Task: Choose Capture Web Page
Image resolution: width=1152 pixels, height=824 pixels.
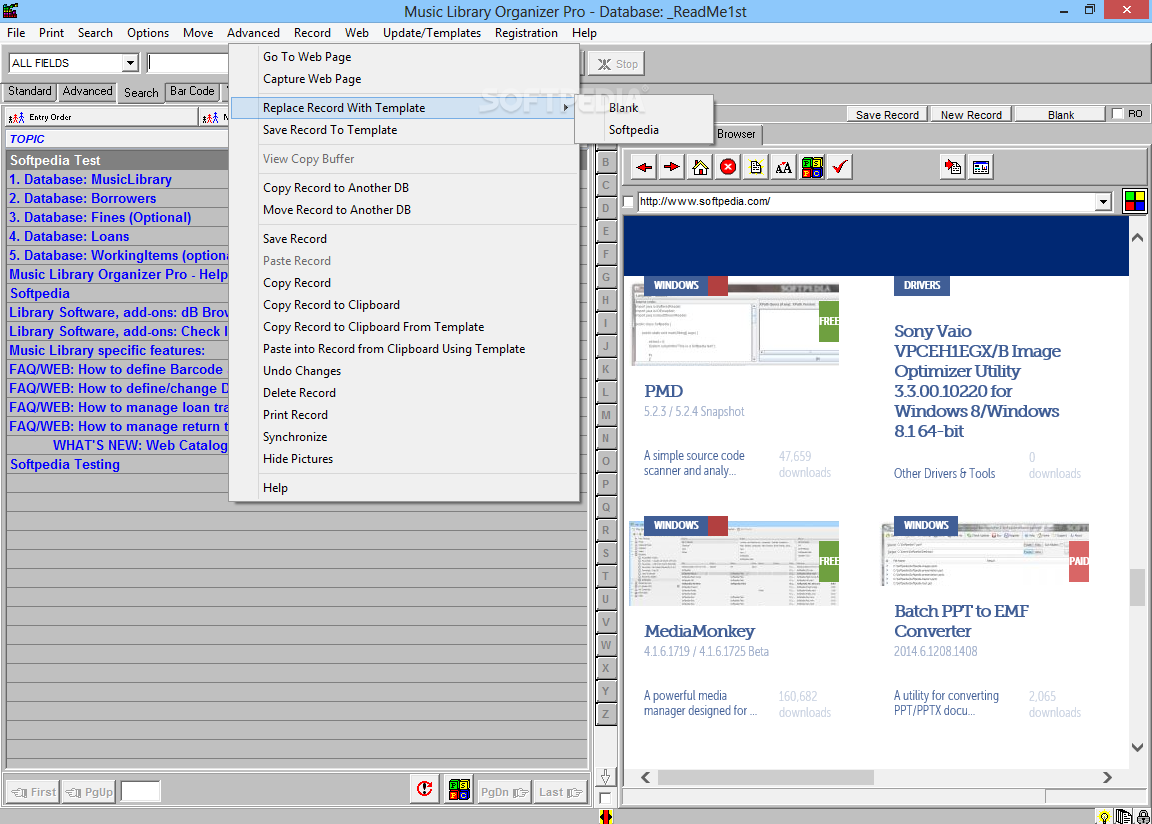Action: click(x=312, y=79)
